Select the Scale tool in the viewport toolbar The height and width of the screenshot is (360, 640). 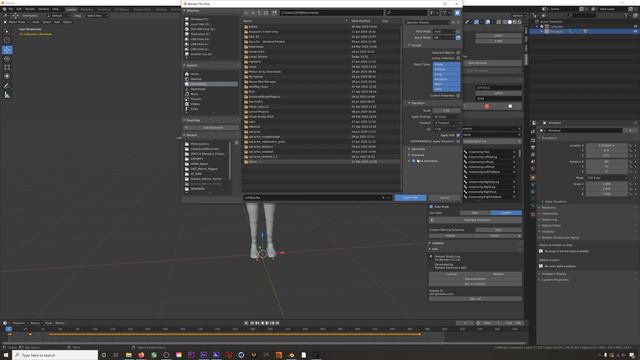[7, 67]
